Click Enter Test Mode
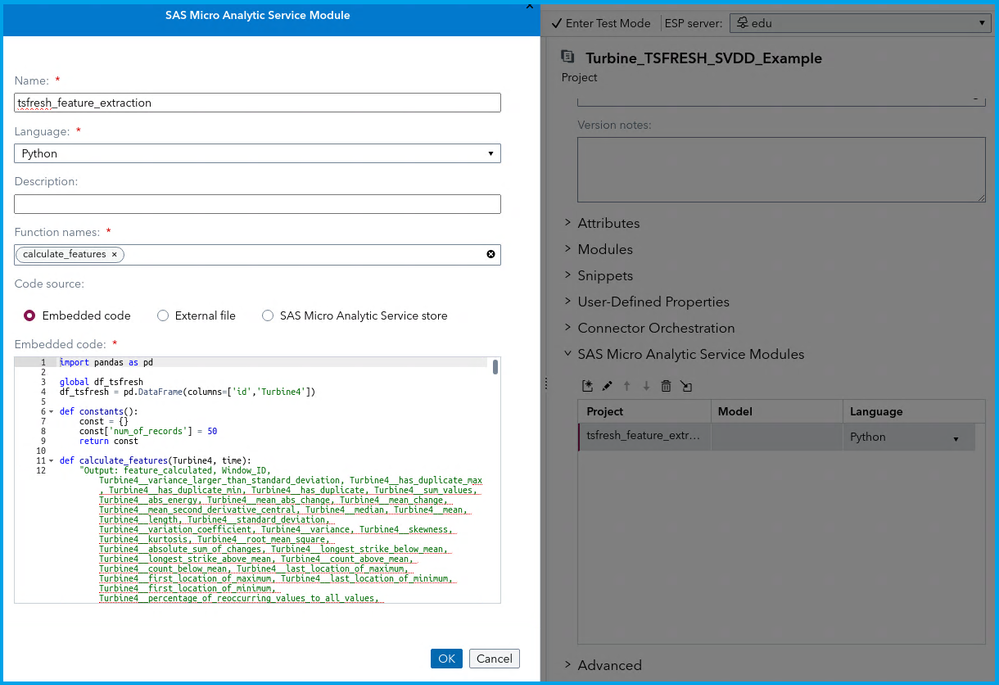The height and width of the screenshot is (685, 999). [x=600, y=23]
